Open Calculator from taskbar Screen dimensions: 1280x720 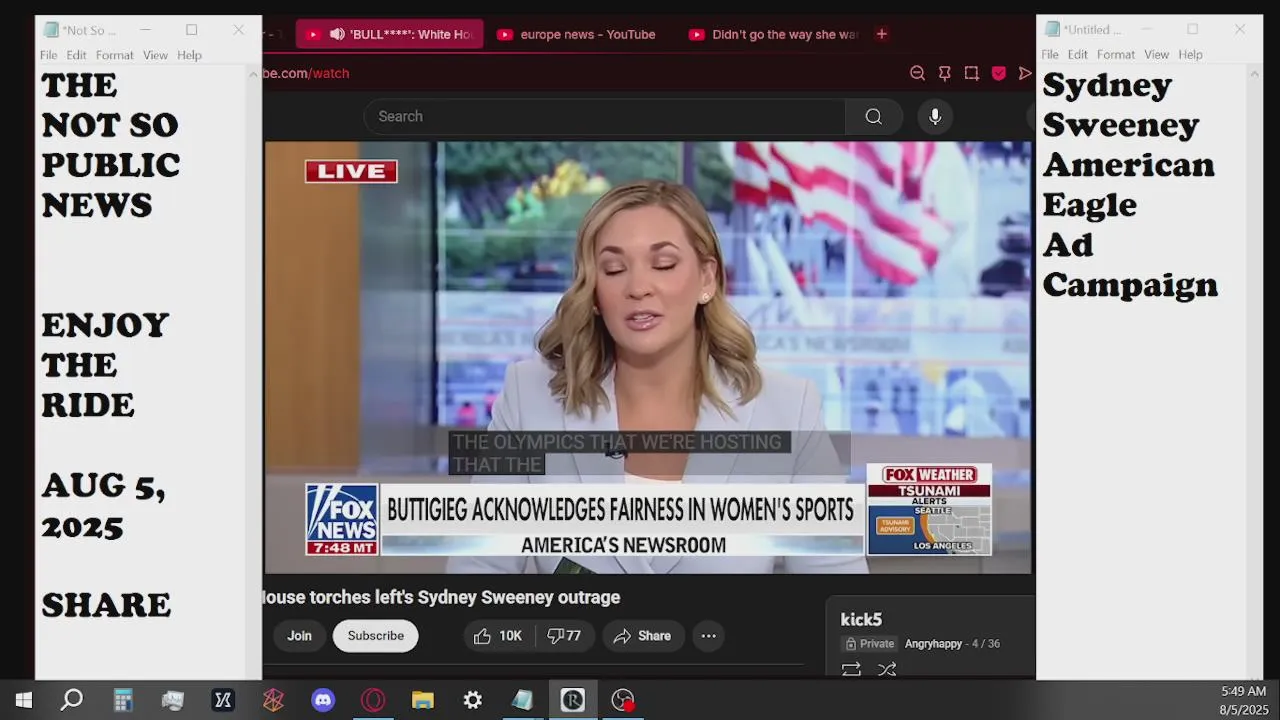123,700
